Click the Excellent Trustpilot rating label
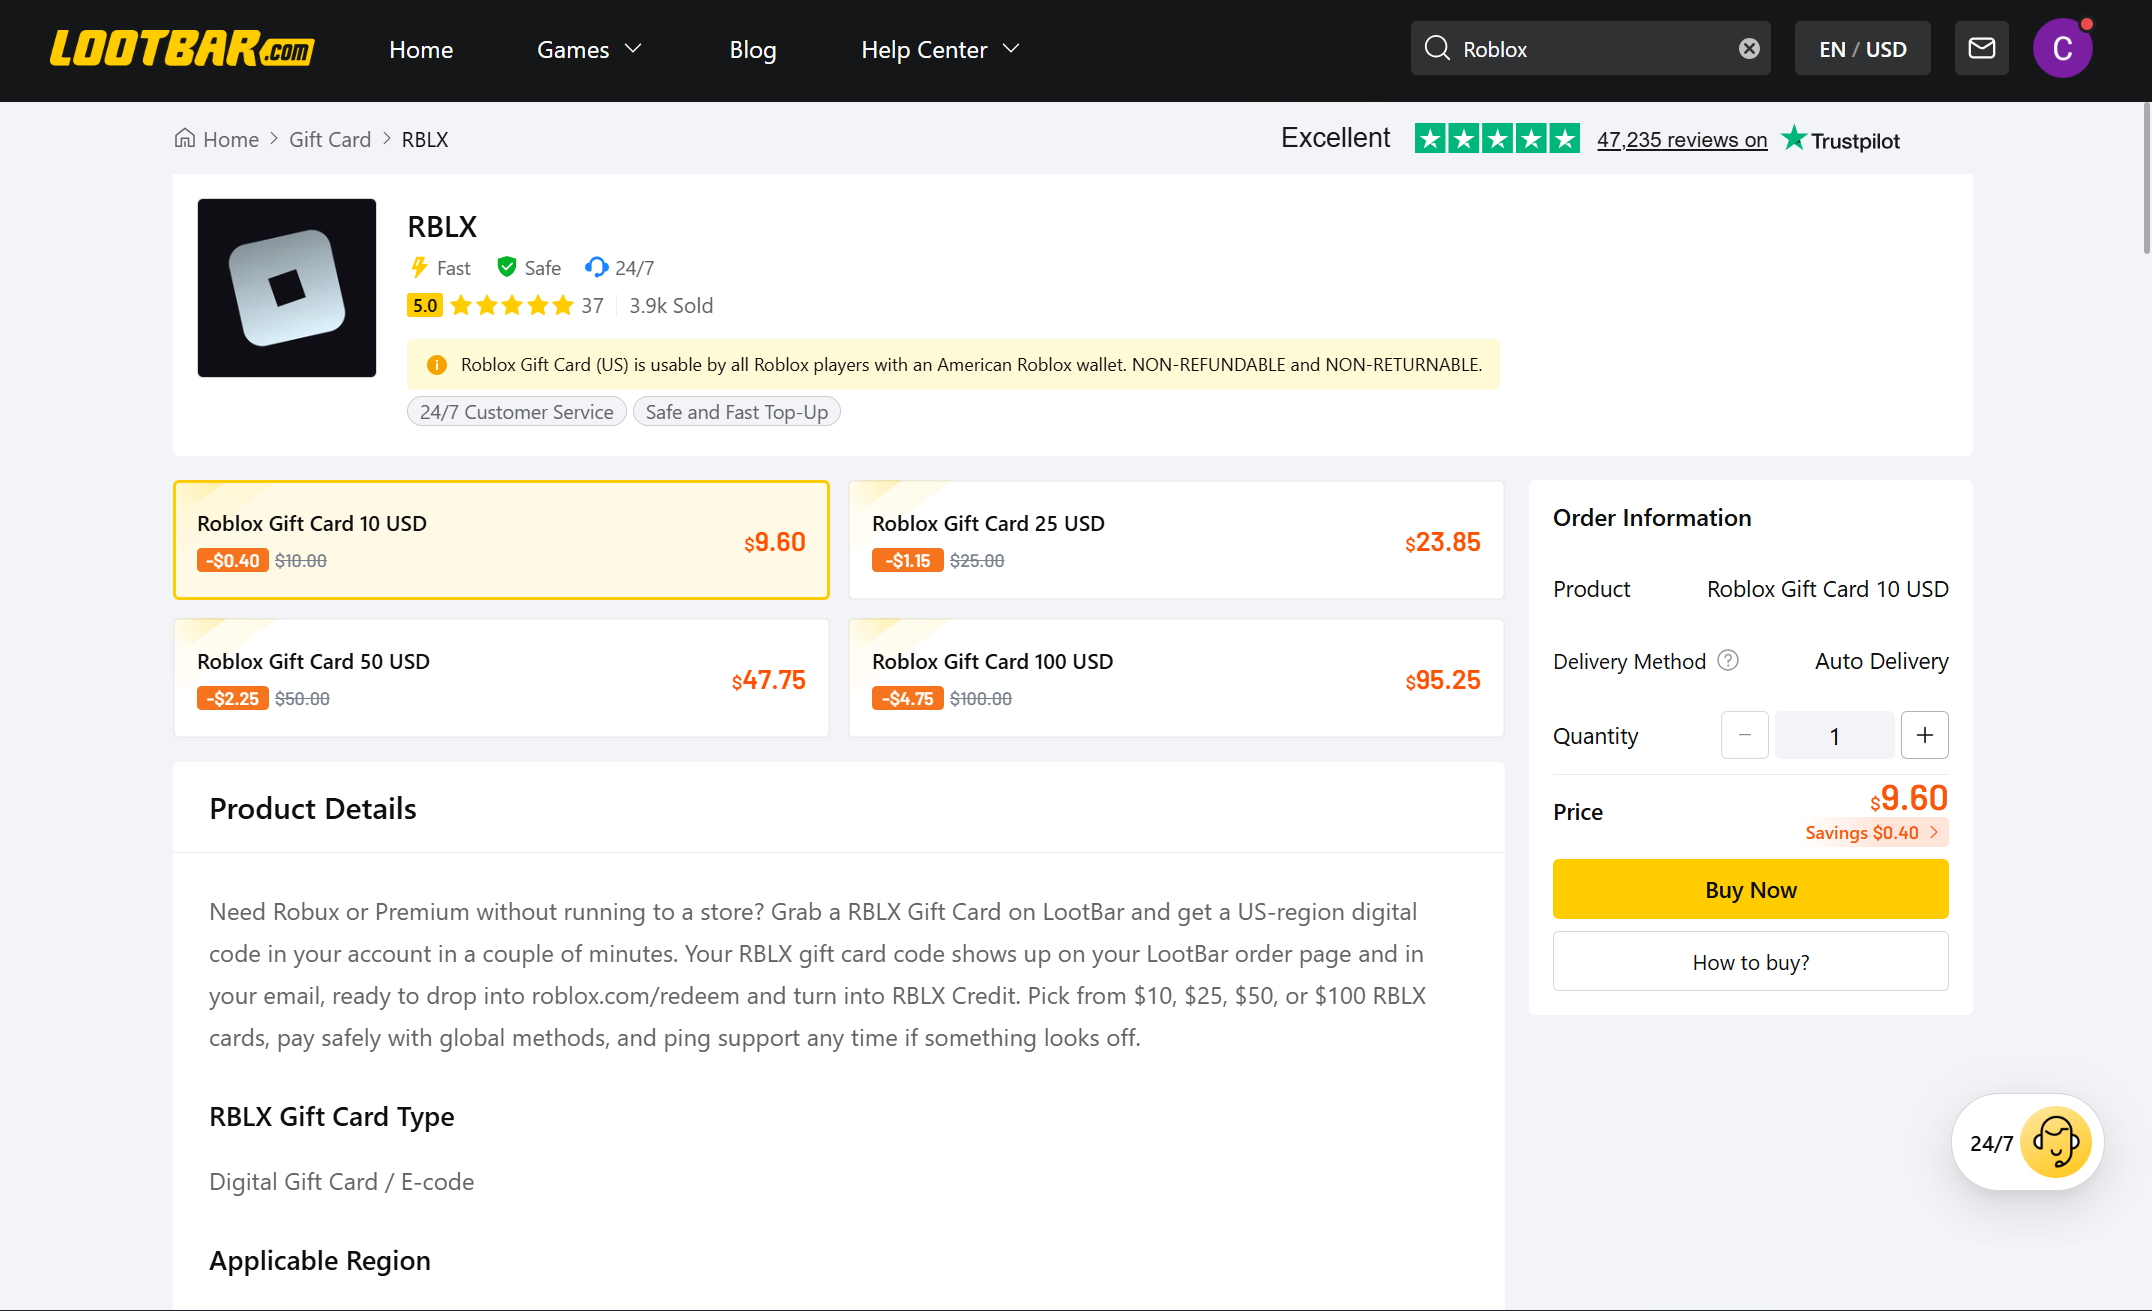 pos(1335,138)
